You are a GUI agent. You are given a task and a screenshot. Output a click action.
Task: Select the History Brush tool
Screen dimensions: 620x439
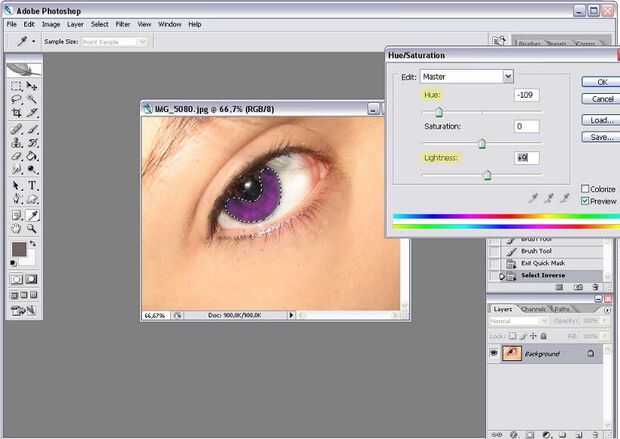click(32, 143)
